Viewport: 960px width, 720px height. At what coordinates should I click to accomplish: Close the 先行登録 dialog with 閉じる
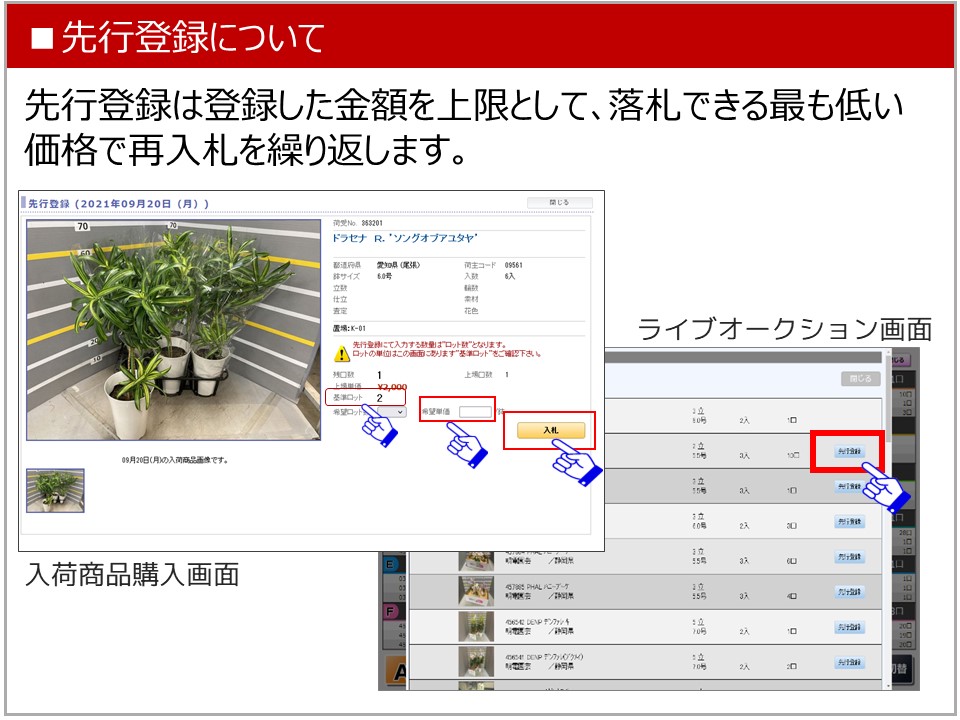pos(559,203)
